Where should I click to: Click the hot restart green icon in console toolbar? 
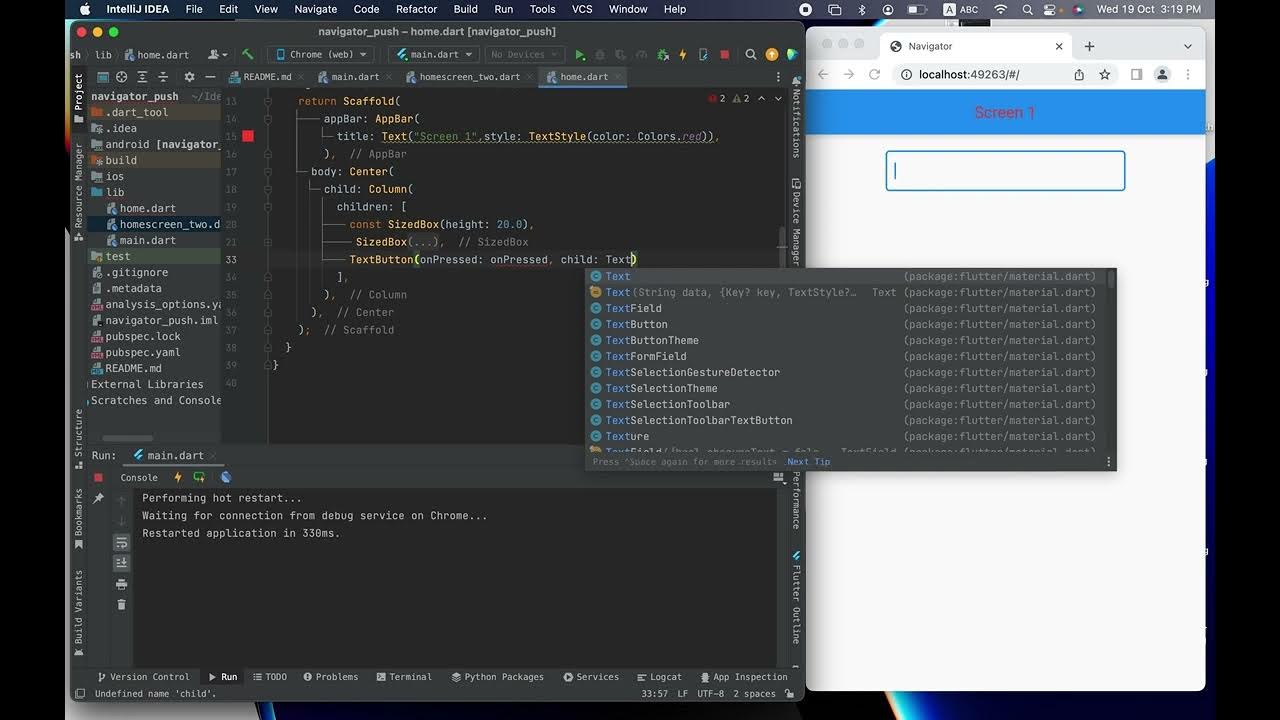pyautogui.click(x=199, y=478)
